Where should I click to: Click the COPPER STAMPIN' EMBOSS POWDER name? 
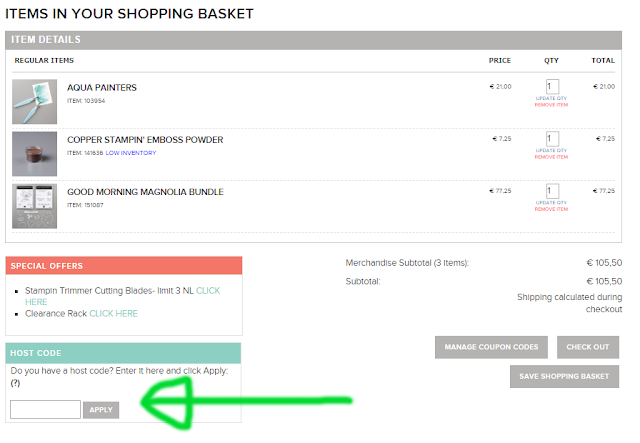[x=145, y=140]
